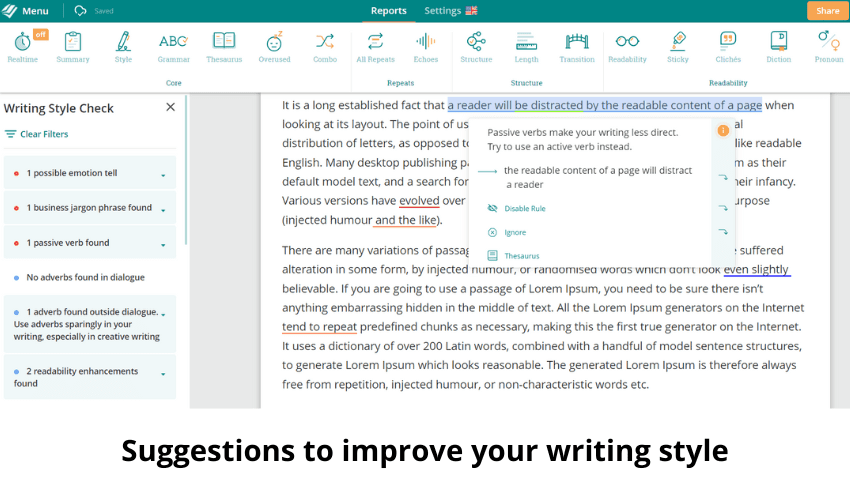Run the Style report

123,47
